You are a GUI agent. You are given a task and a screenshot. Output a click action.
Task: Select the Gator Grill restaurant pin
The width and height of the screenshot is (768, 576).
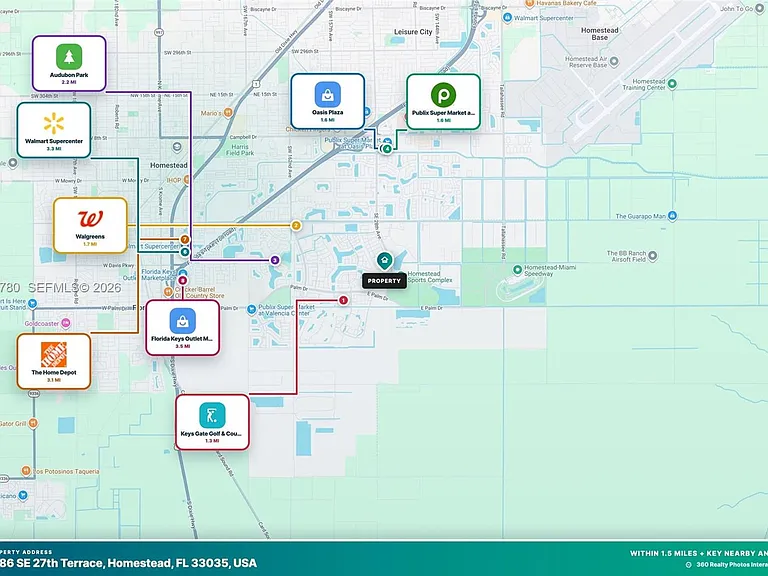(33, 423)
